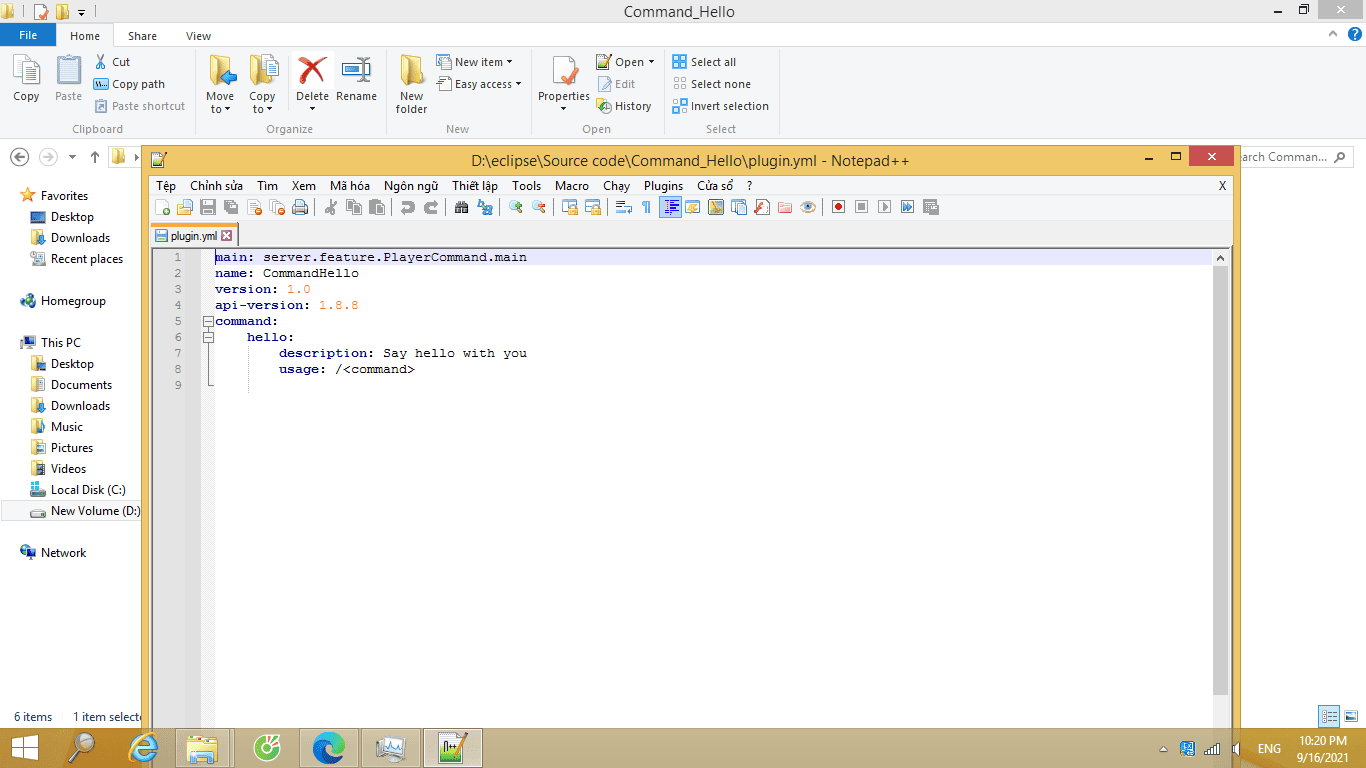Click 'Copy path' in Clipboard group
This screenshot has width=1366, height=768.
pyautogui.click(x=138, y=84)
